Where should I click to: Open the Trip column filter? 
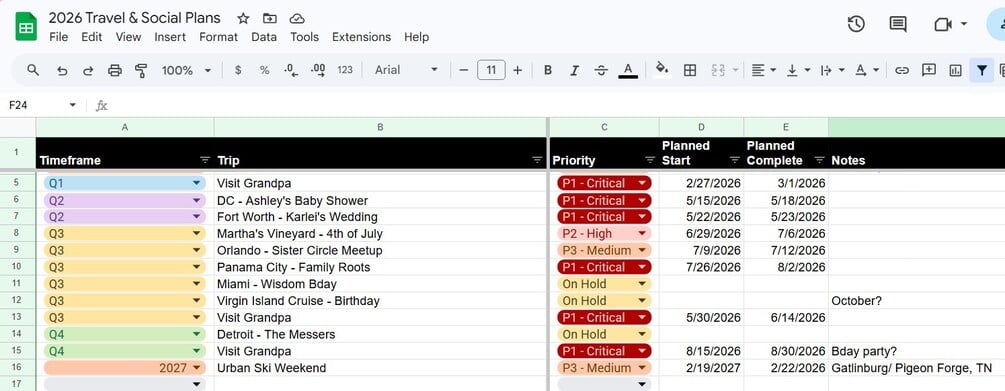pyautogui.click(x=537, y=160)
